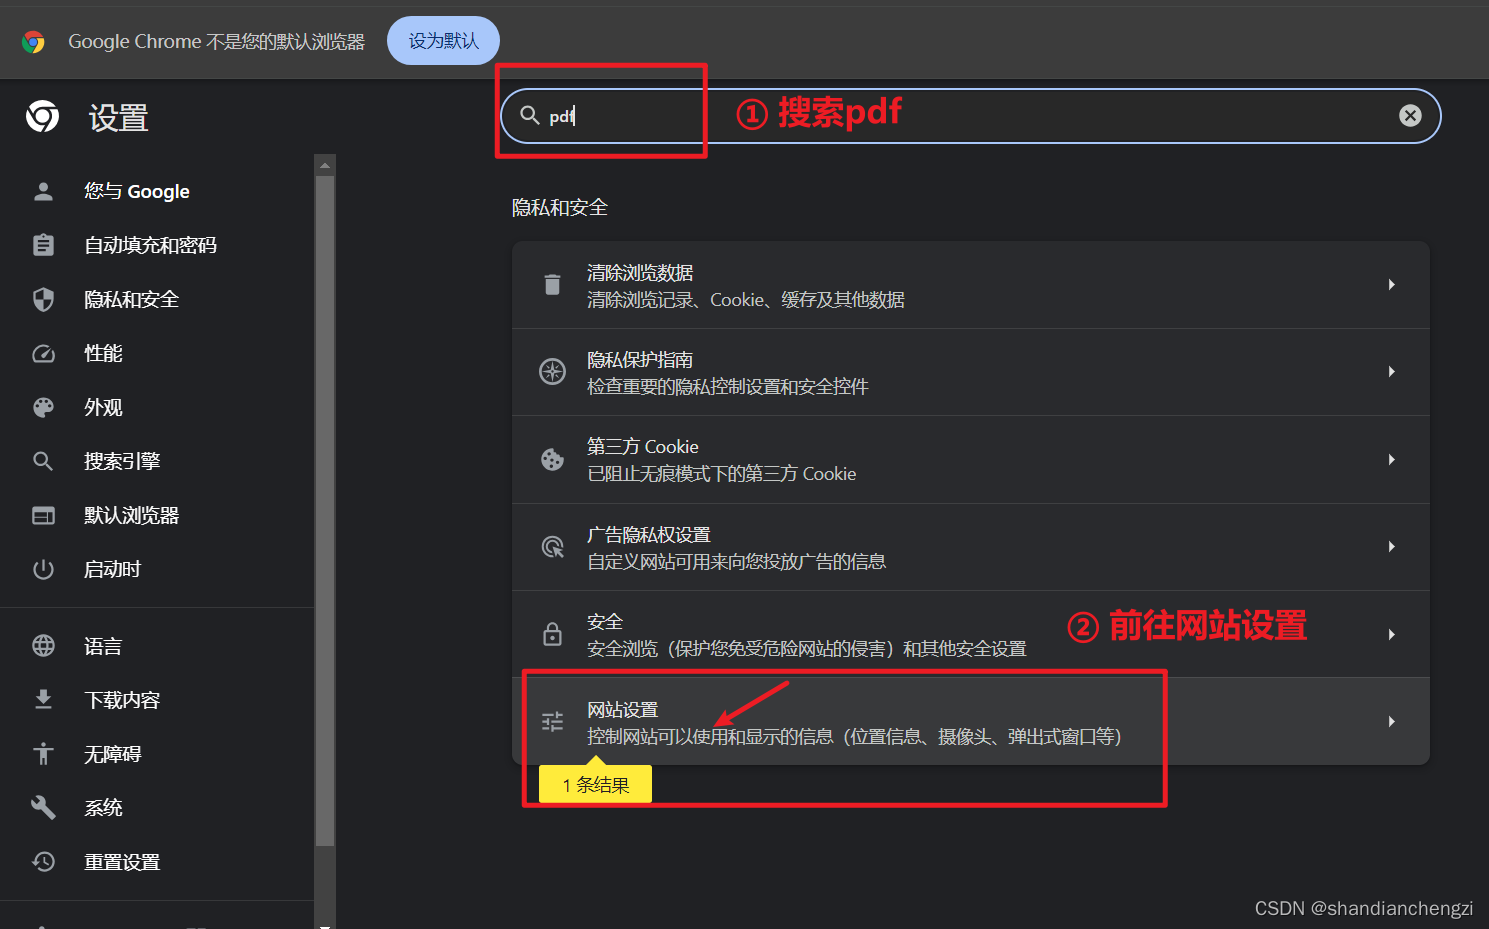Click the speedometer icon for 性能
The height and width of the screenshot is (929, 1489).
click(43, 353)
